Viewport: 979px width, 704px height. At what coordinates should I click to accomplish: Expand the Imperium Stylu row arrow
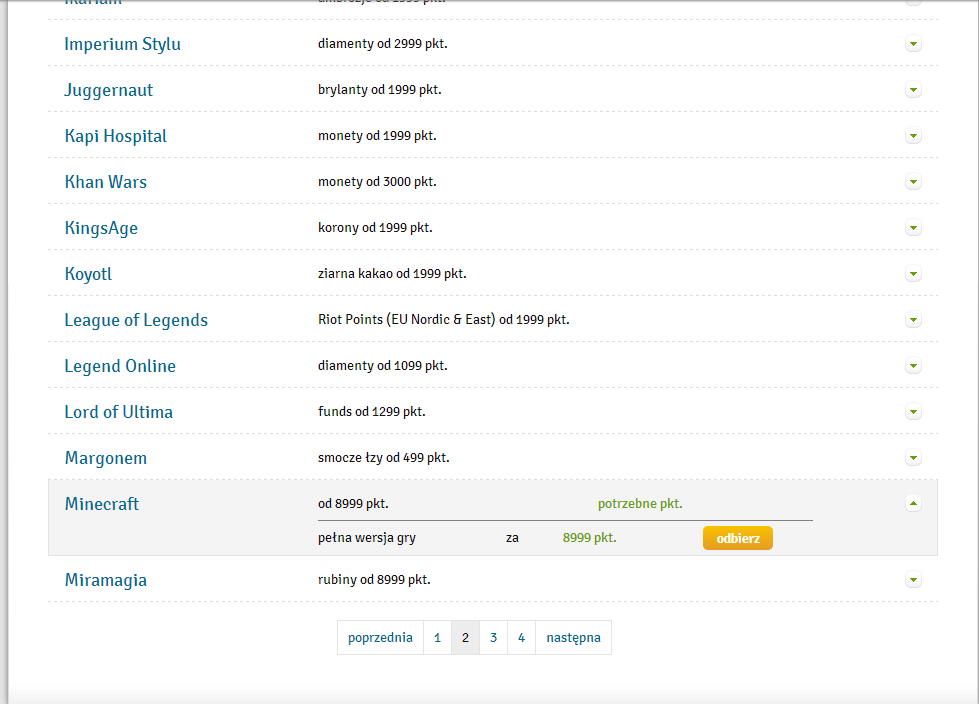click(x=913, y=44)
